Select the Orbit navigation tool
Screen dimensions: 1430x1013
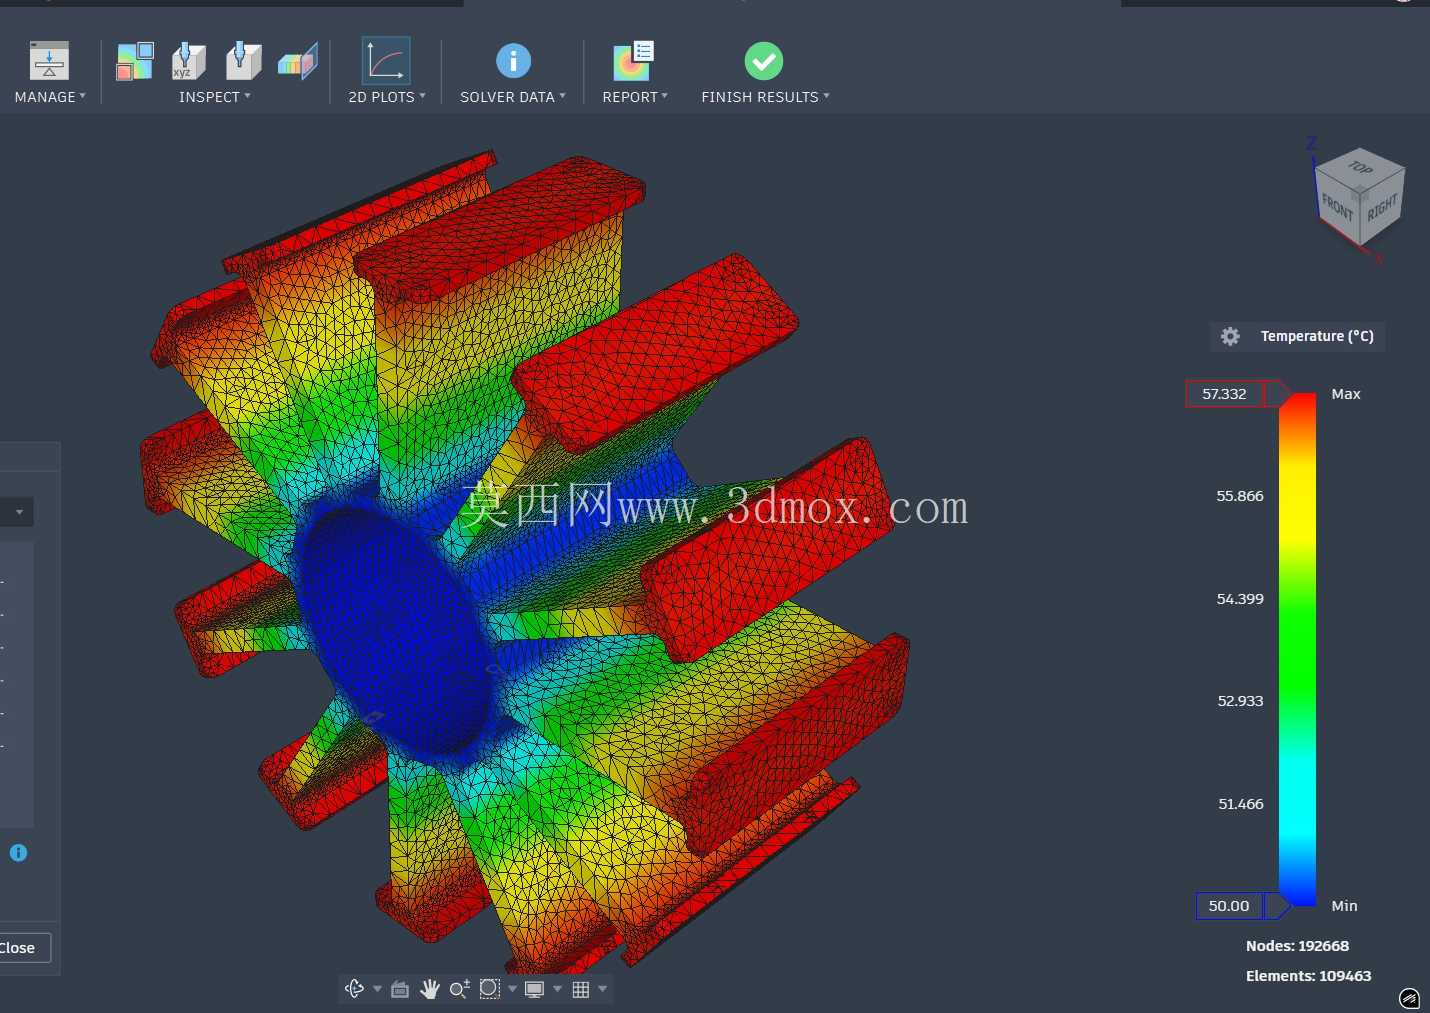[x=354, y=989]
